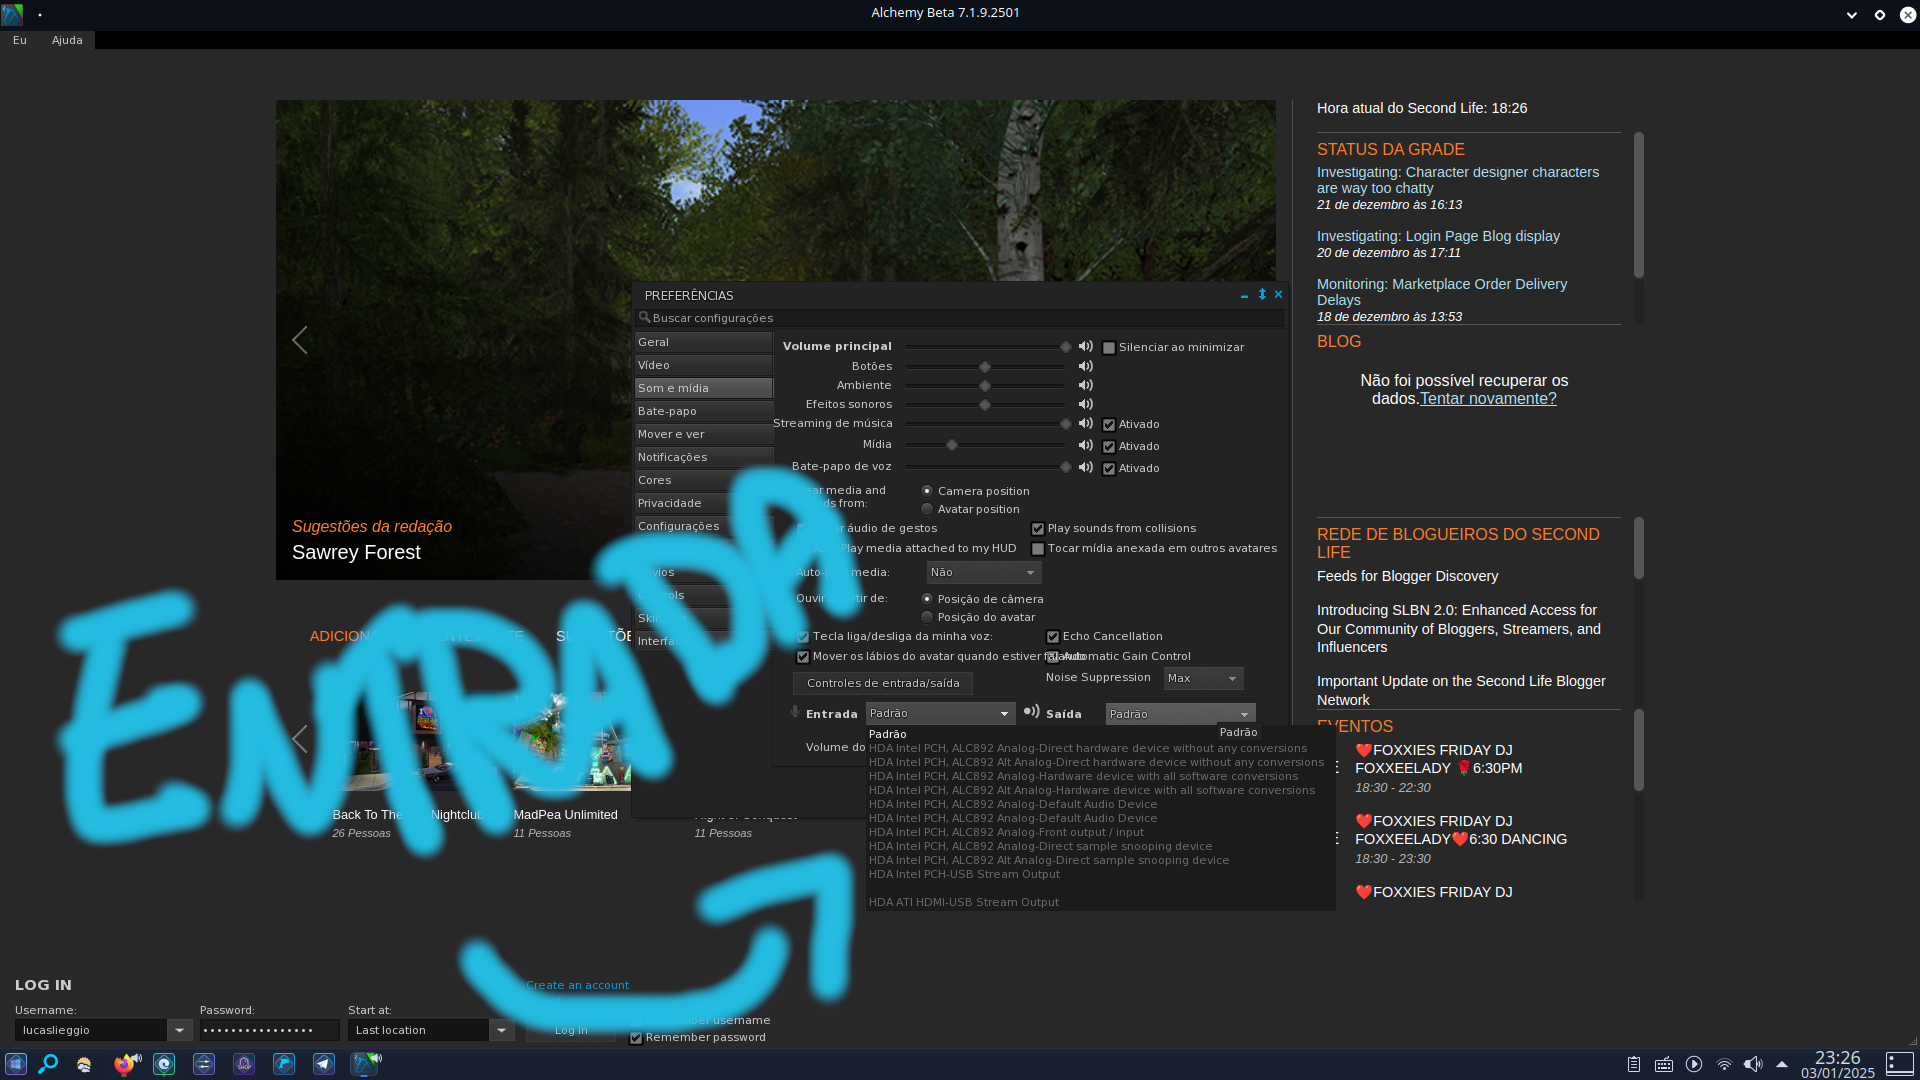Open the keyboard layout tray icon
1920x1080 pixels.
pyautogui.click(x=1663, y=1064)
